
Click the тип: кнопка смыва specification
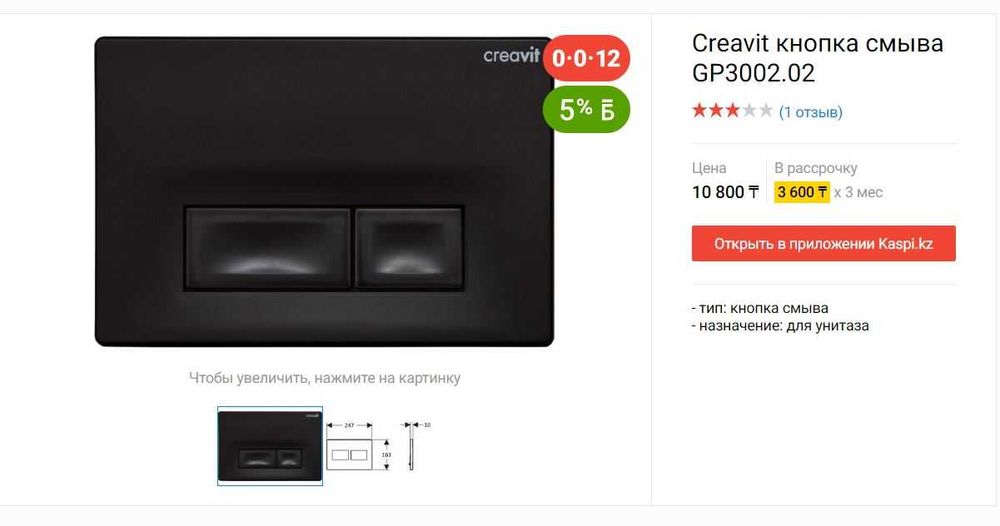tap(760, 308)
